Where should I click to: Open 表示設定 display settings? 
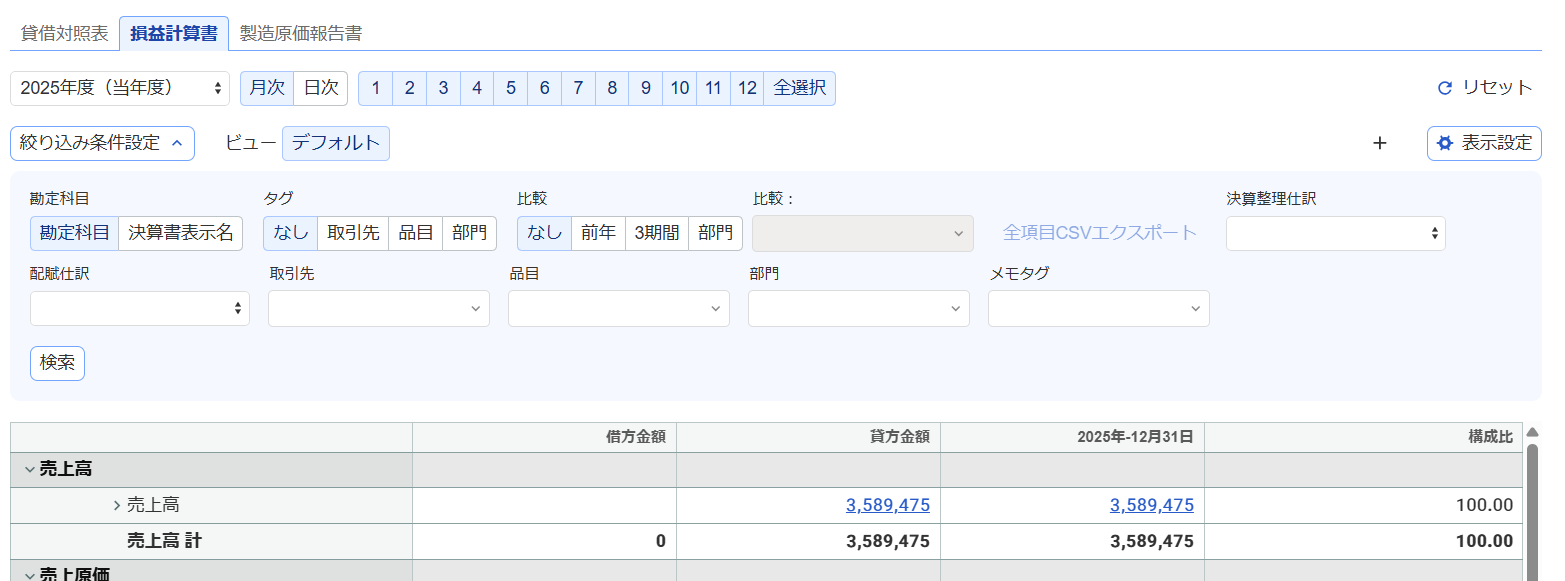point(1484,143)
